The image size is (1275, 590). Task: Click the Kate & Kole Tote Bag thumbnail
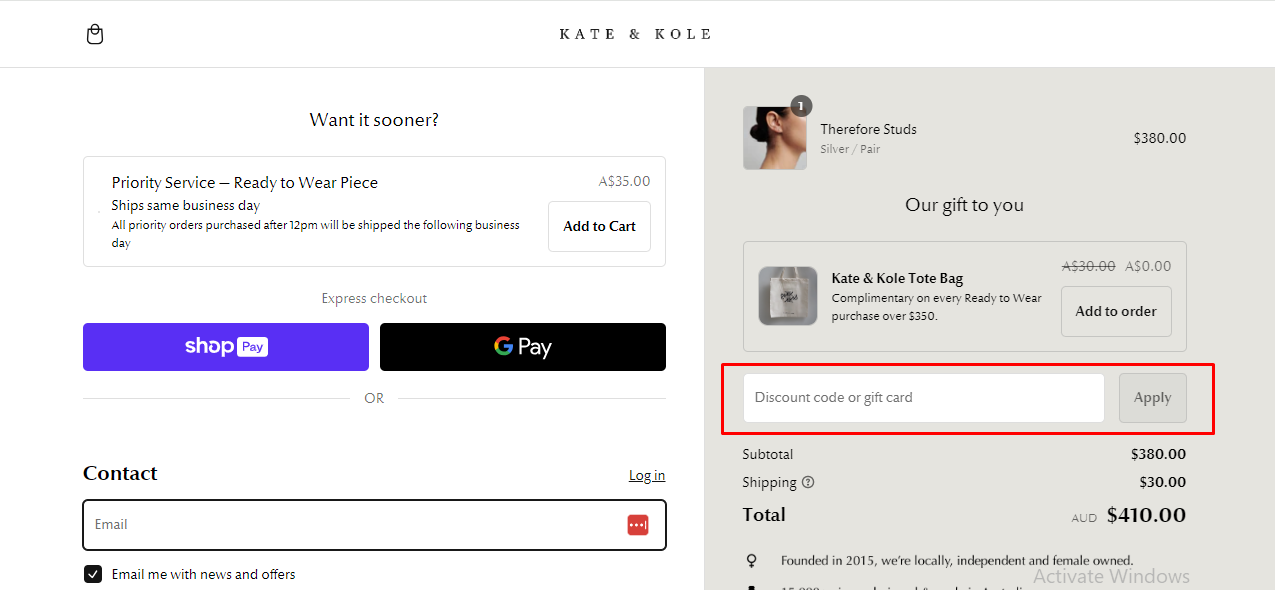click(788, 296)
